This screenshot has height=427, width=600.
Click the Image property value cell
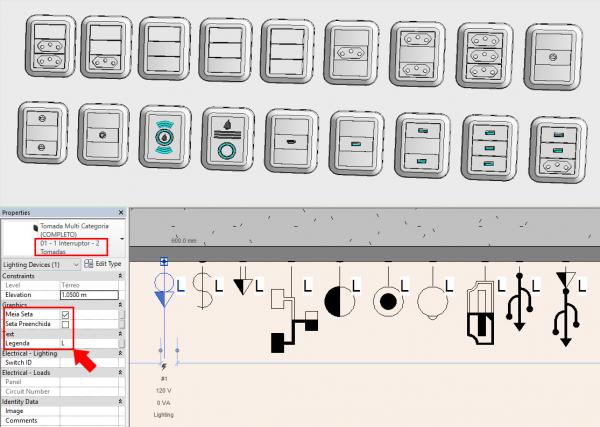coord(90,411)
